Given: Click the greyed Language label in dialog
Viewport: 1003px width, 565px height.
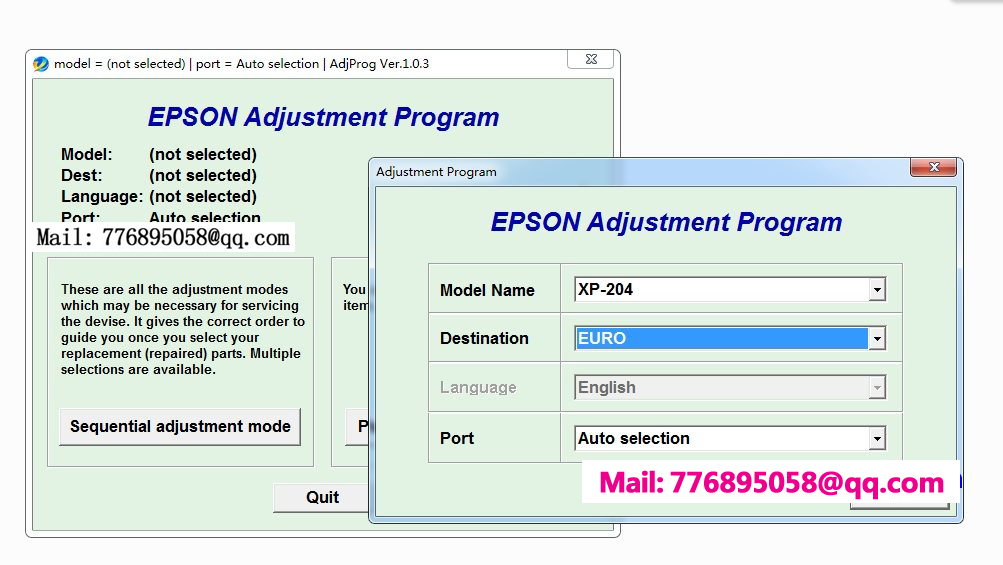Looking at the screenshot, I should pos(478,388).
